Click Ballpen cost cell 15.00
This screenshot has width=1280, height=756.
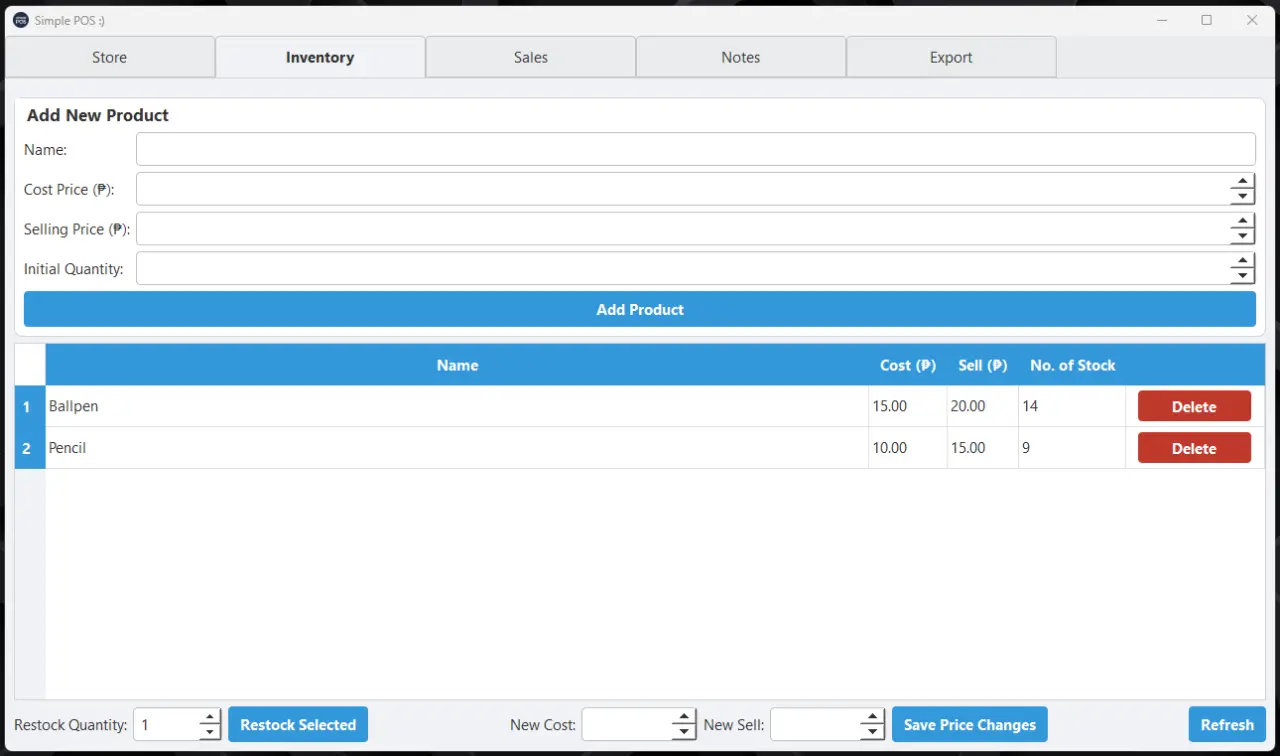click(x=908, y=406)
